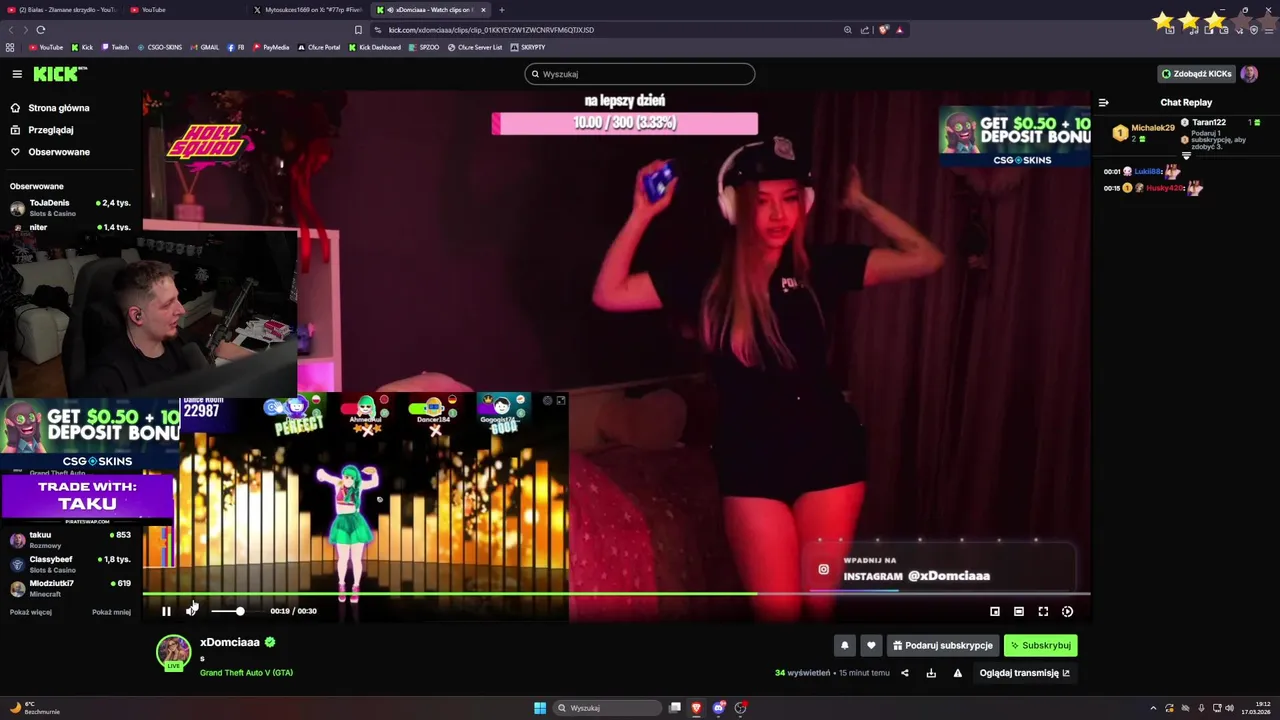Click the browser address bar URL
1280x720 pixels.
[491, 30]
